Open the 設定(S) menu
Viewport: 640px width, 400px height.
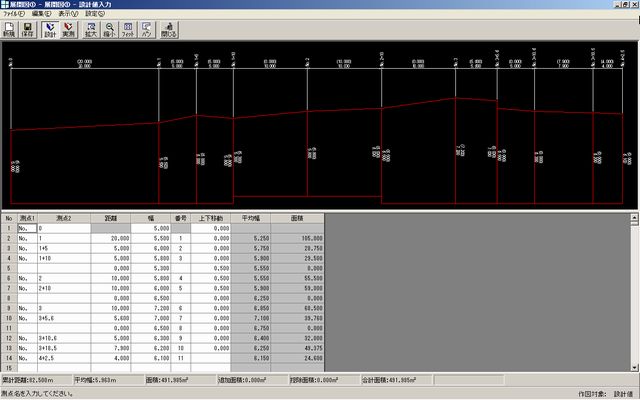(x=95, y=13)
